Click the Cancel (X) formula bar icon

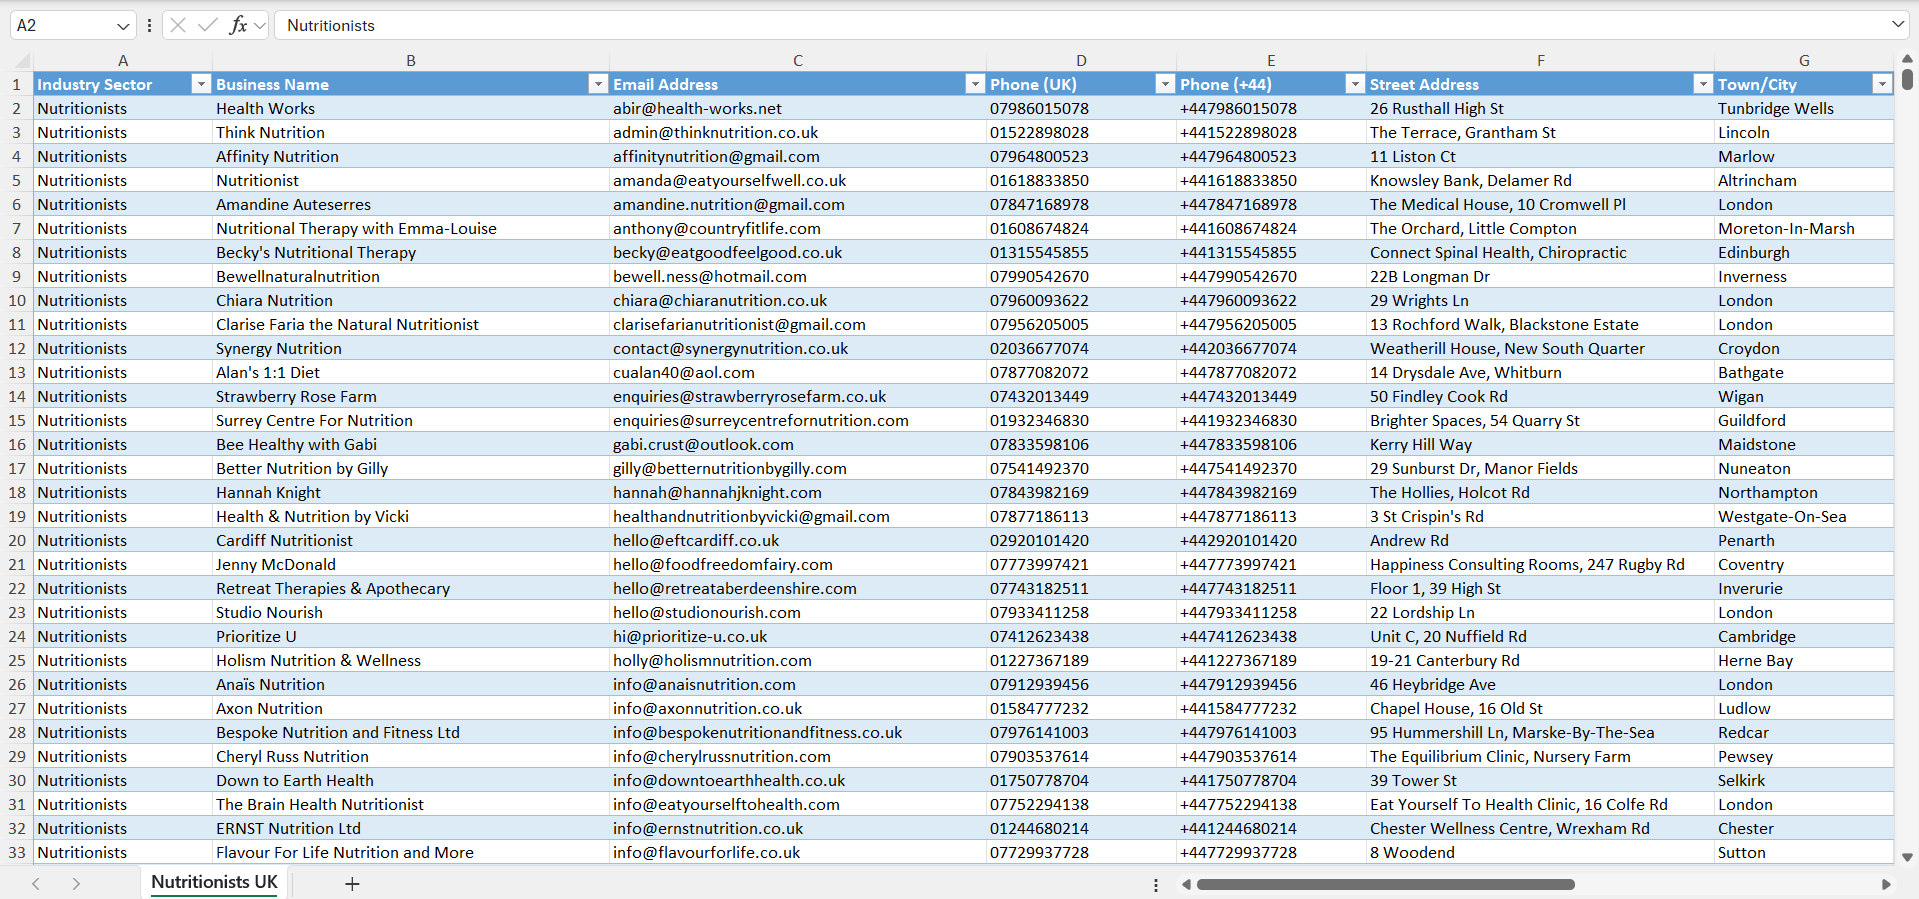(178, 25)
